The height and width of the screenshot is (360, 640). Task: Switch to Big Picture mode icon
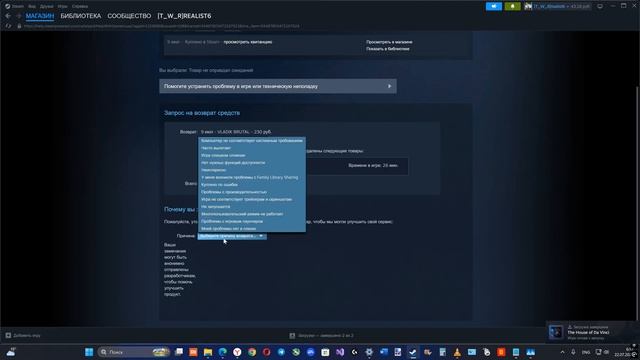click(600, 6)
